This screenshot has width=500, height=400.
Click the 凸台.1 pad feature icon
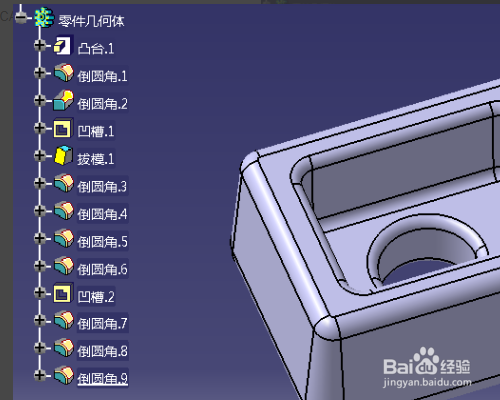click(x=63, y=45)
